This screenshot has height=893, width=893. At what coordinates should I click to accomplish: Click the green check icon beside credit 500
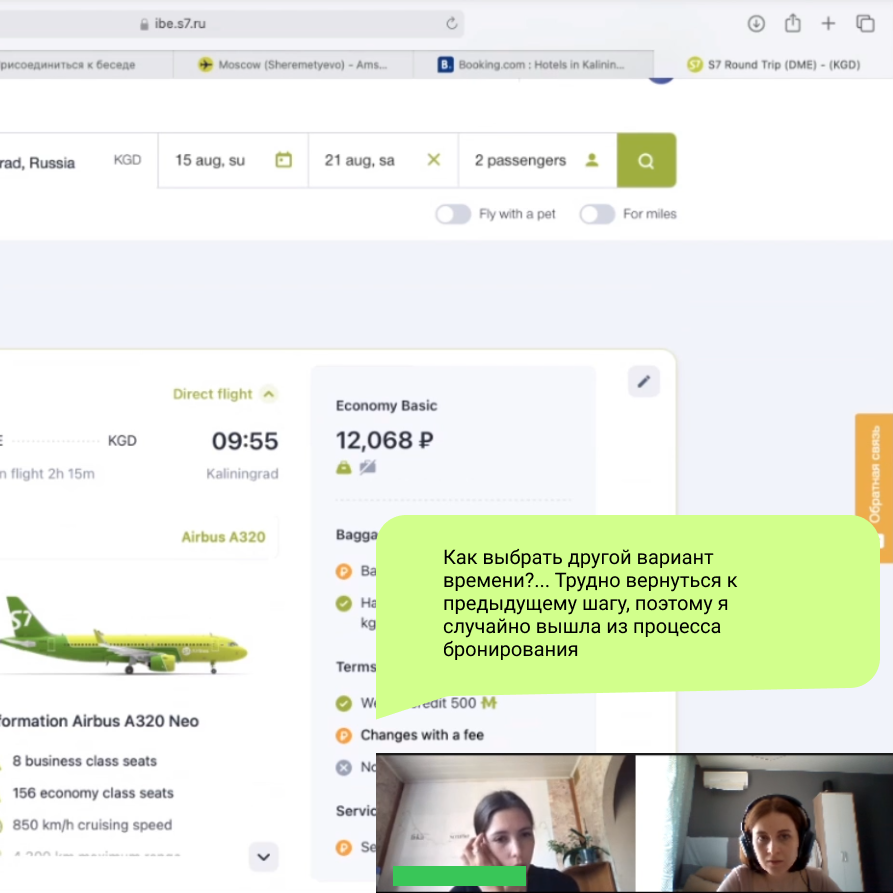343,703
